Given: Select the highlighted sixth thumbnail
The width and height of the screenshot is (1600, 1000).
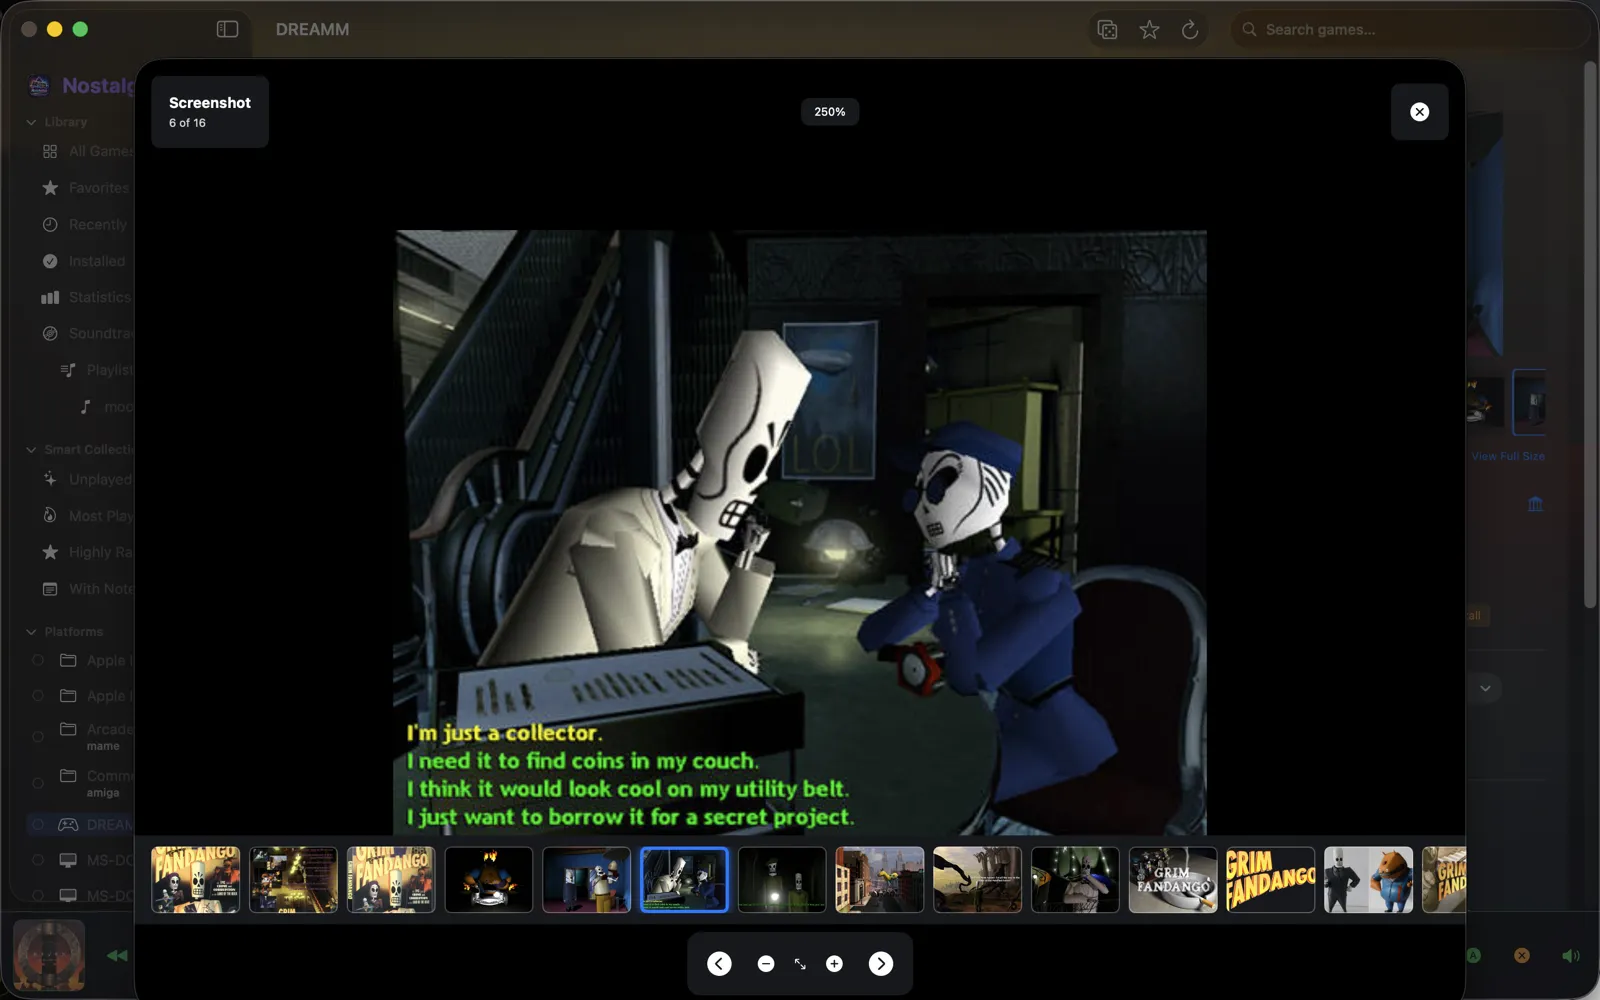Looking at the screenshot, I should click(x=684, y=880).
